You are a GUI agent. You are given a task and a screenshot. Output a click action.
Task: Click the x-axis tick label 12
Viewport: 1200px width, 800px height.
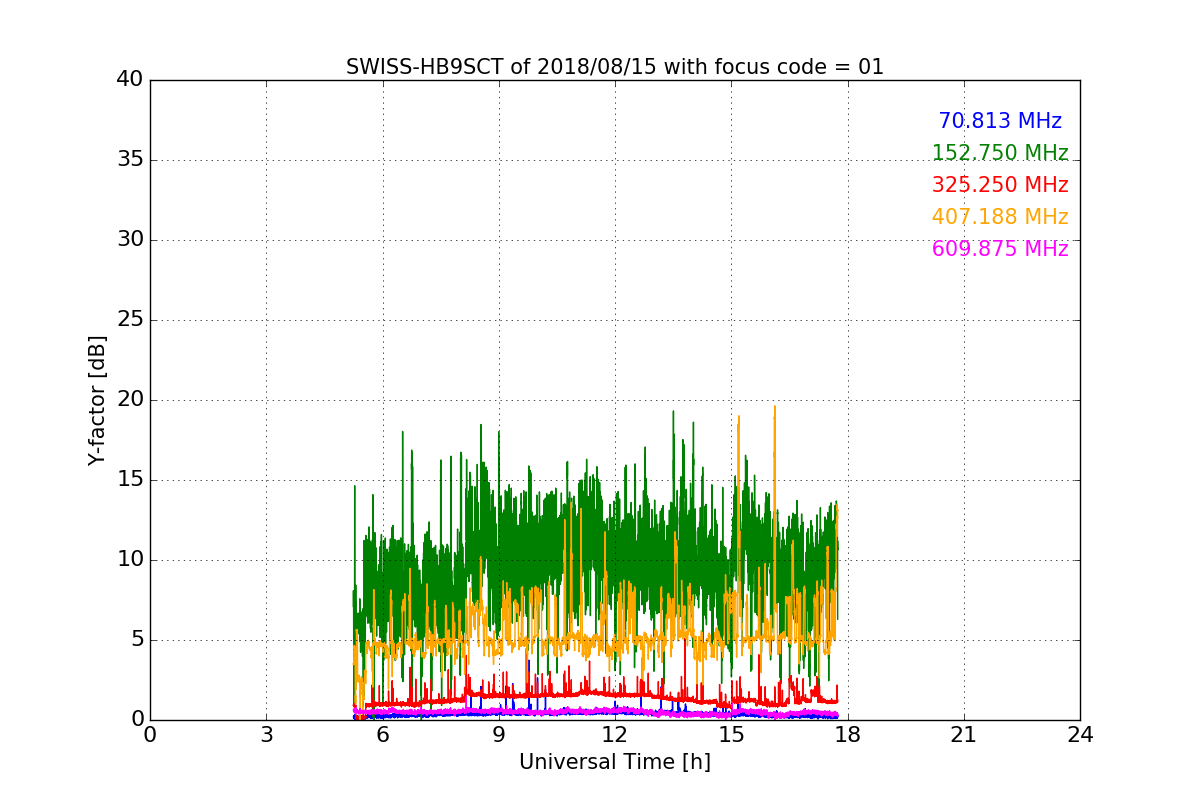tap(615, 735)
